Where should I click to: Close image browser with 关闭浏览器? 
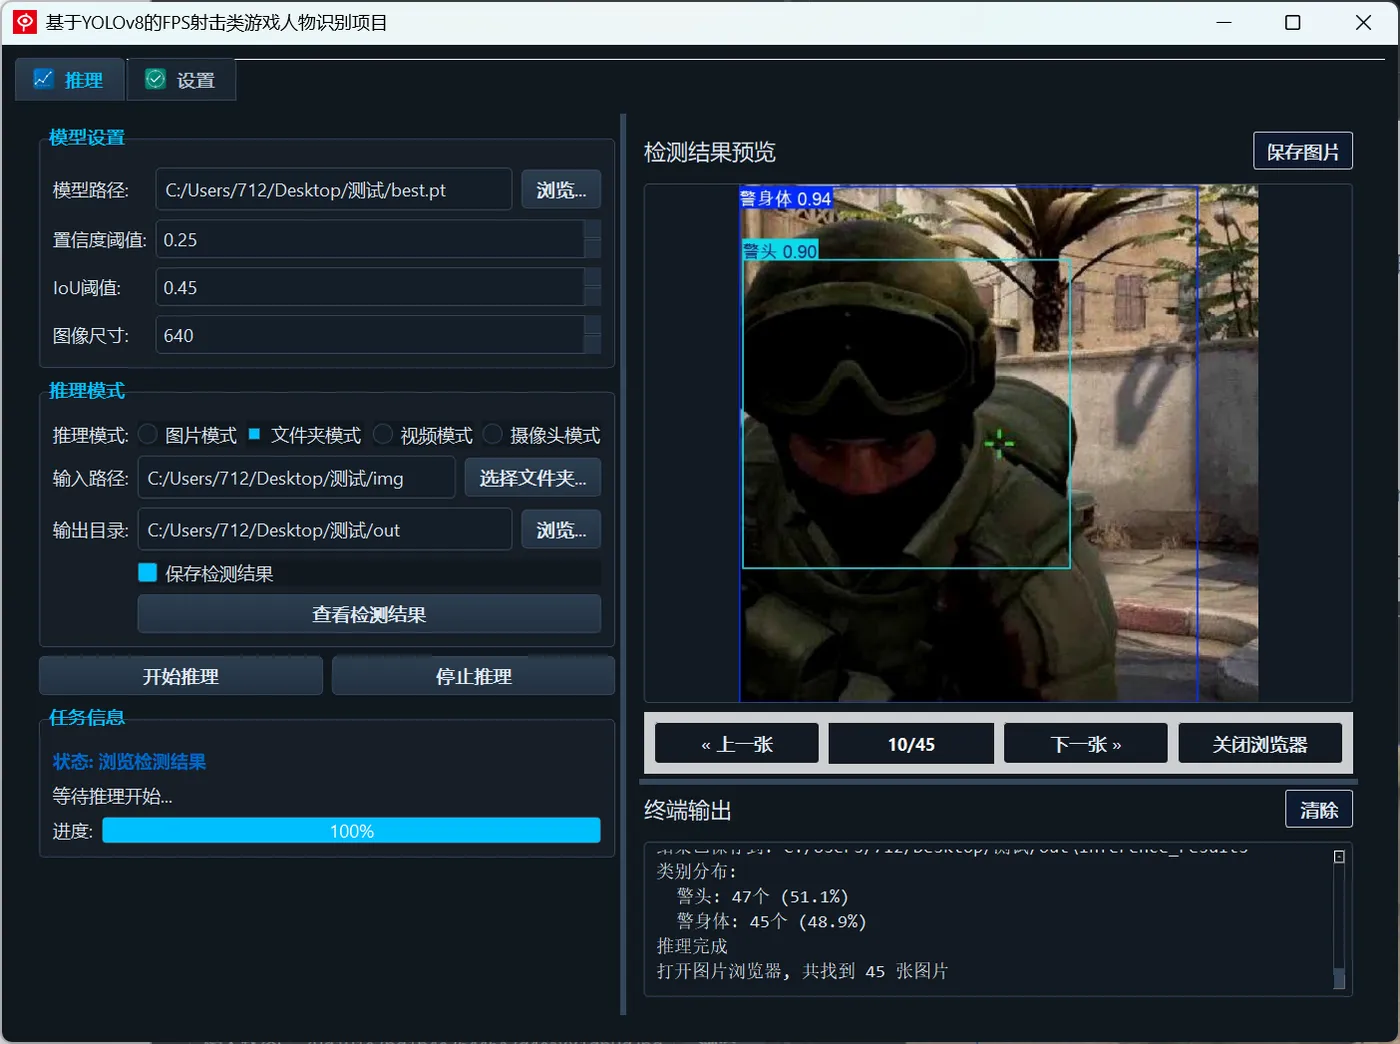coord(1260,743)
